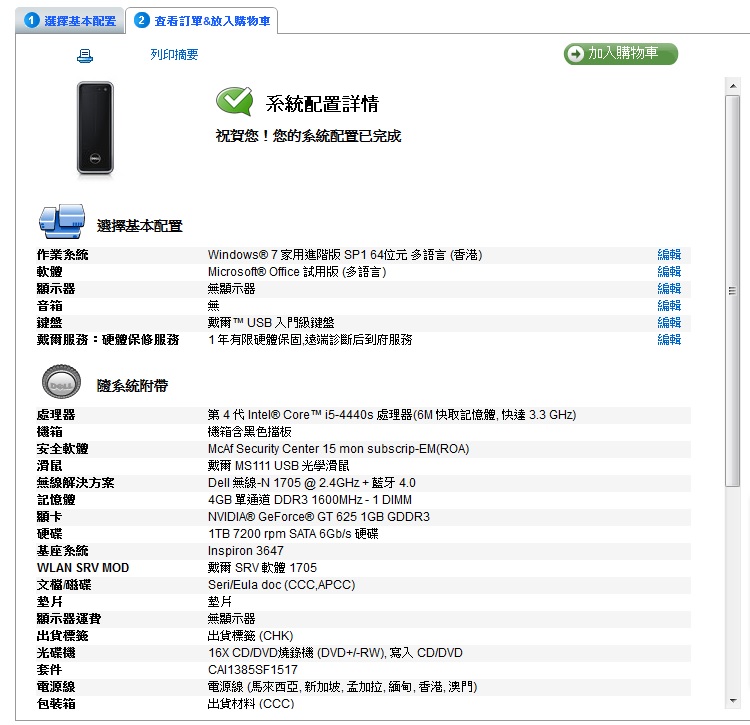This screenshot has height=725, width=750.
Task: Open the 列印摘要 print summary link
Action: [174, 55]
